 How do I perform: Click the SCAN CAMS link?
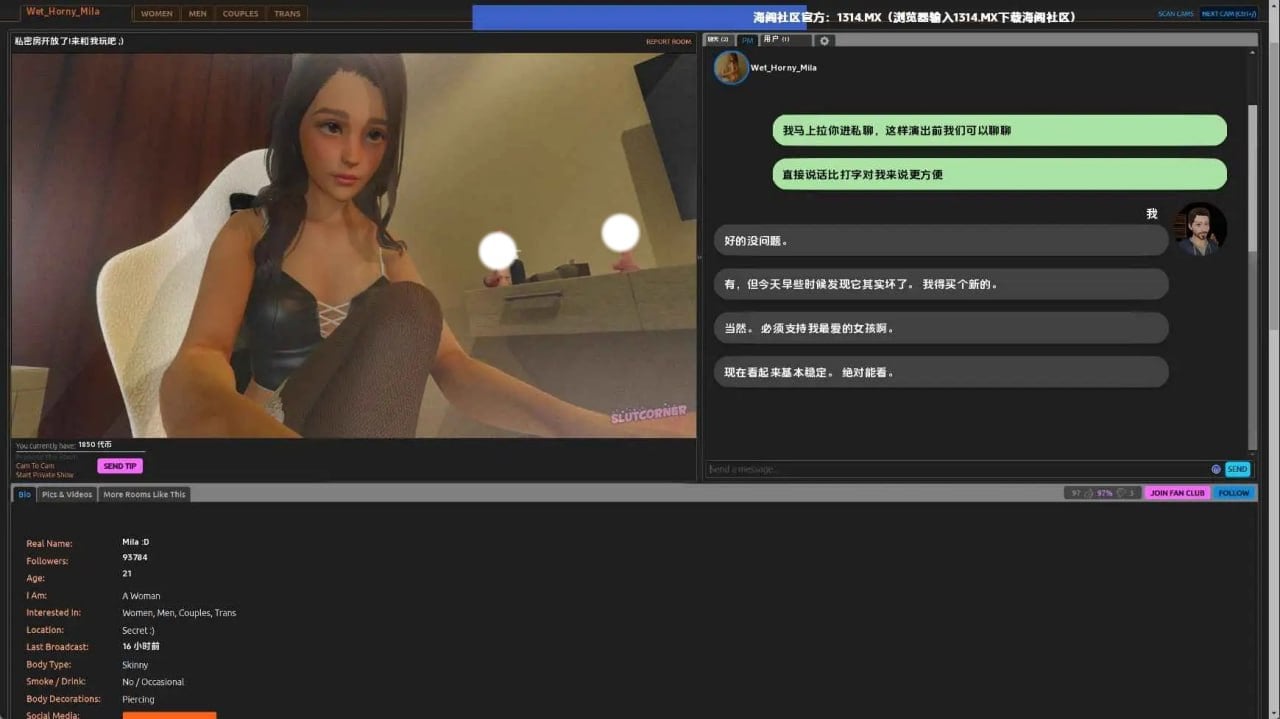click(x=1175, y=14)
